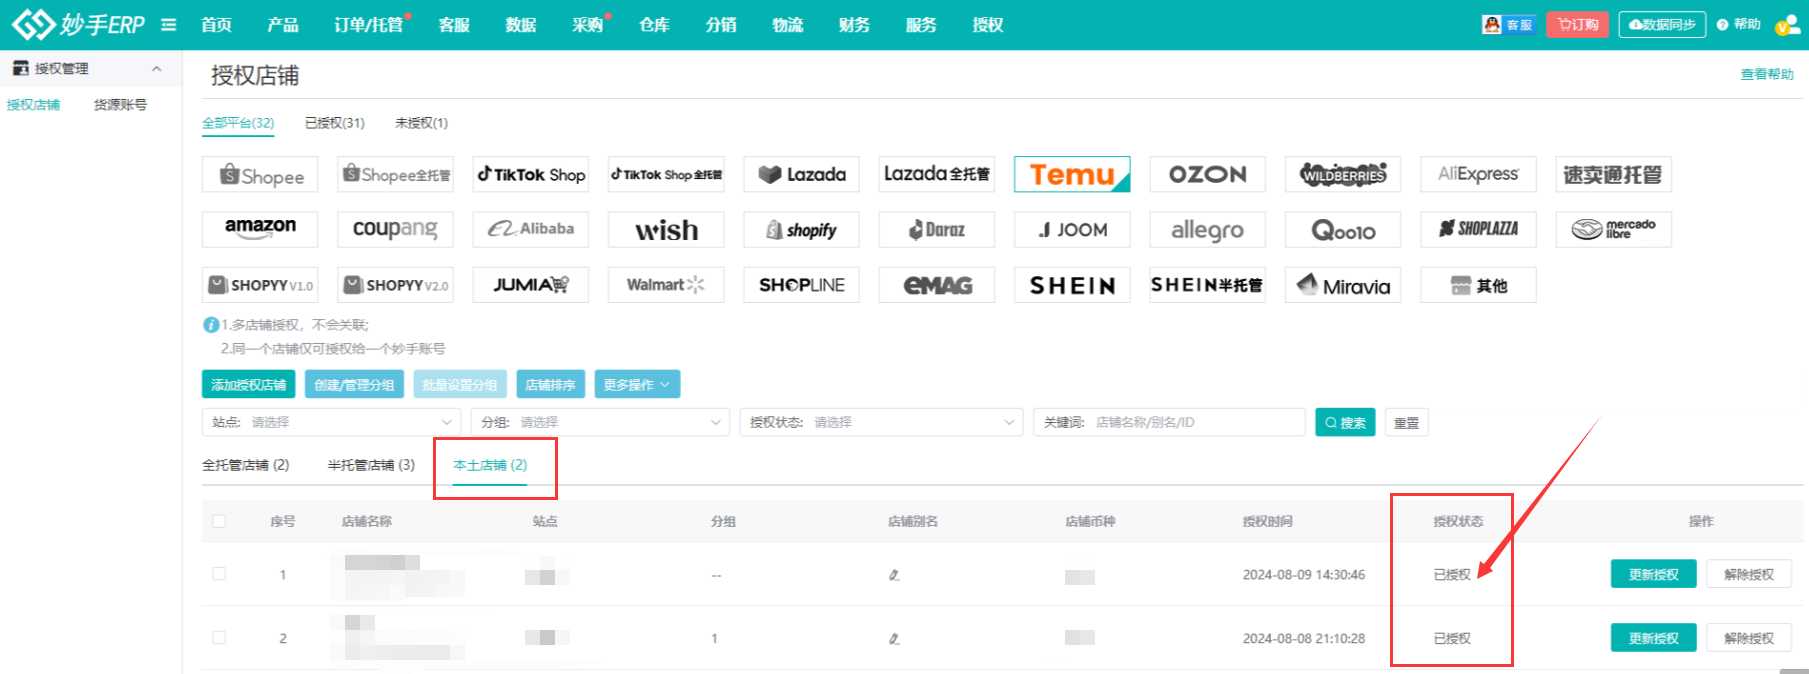Choose the TikTok Shop platform

(531, 175)
